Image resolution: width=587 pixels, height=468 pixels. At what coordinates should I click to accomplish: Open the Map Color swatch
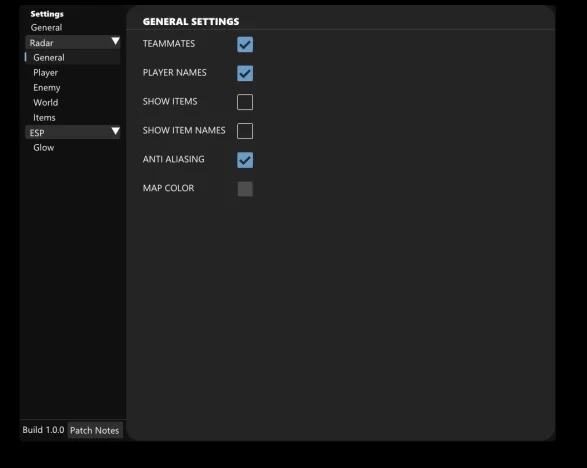(245, 189)
